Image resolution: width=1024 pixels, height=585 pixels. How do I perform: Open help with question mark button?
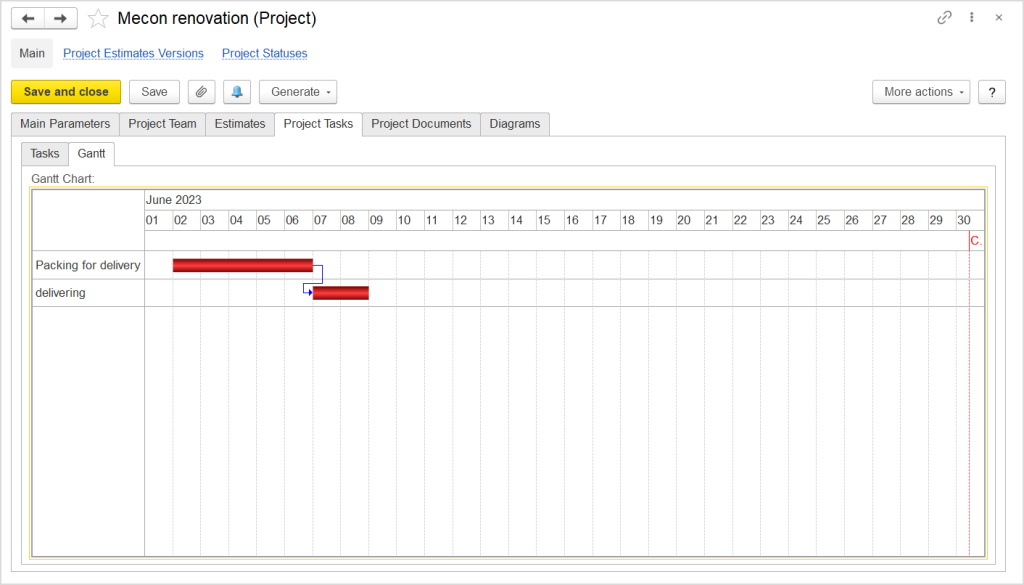pyautogui.click(x=991, y=92)
